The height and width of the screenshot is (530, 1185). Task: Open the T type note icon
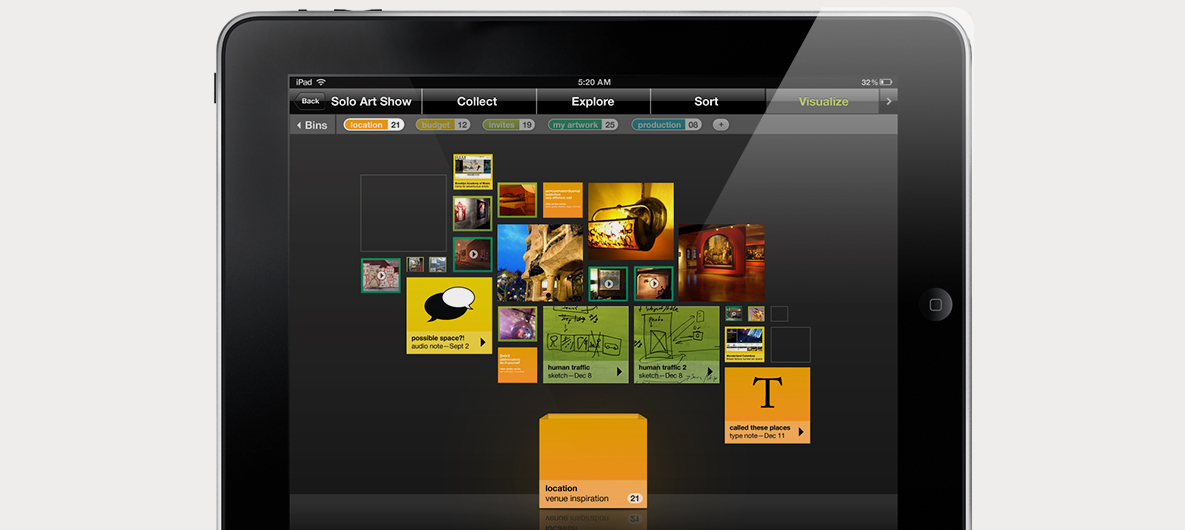767,393
